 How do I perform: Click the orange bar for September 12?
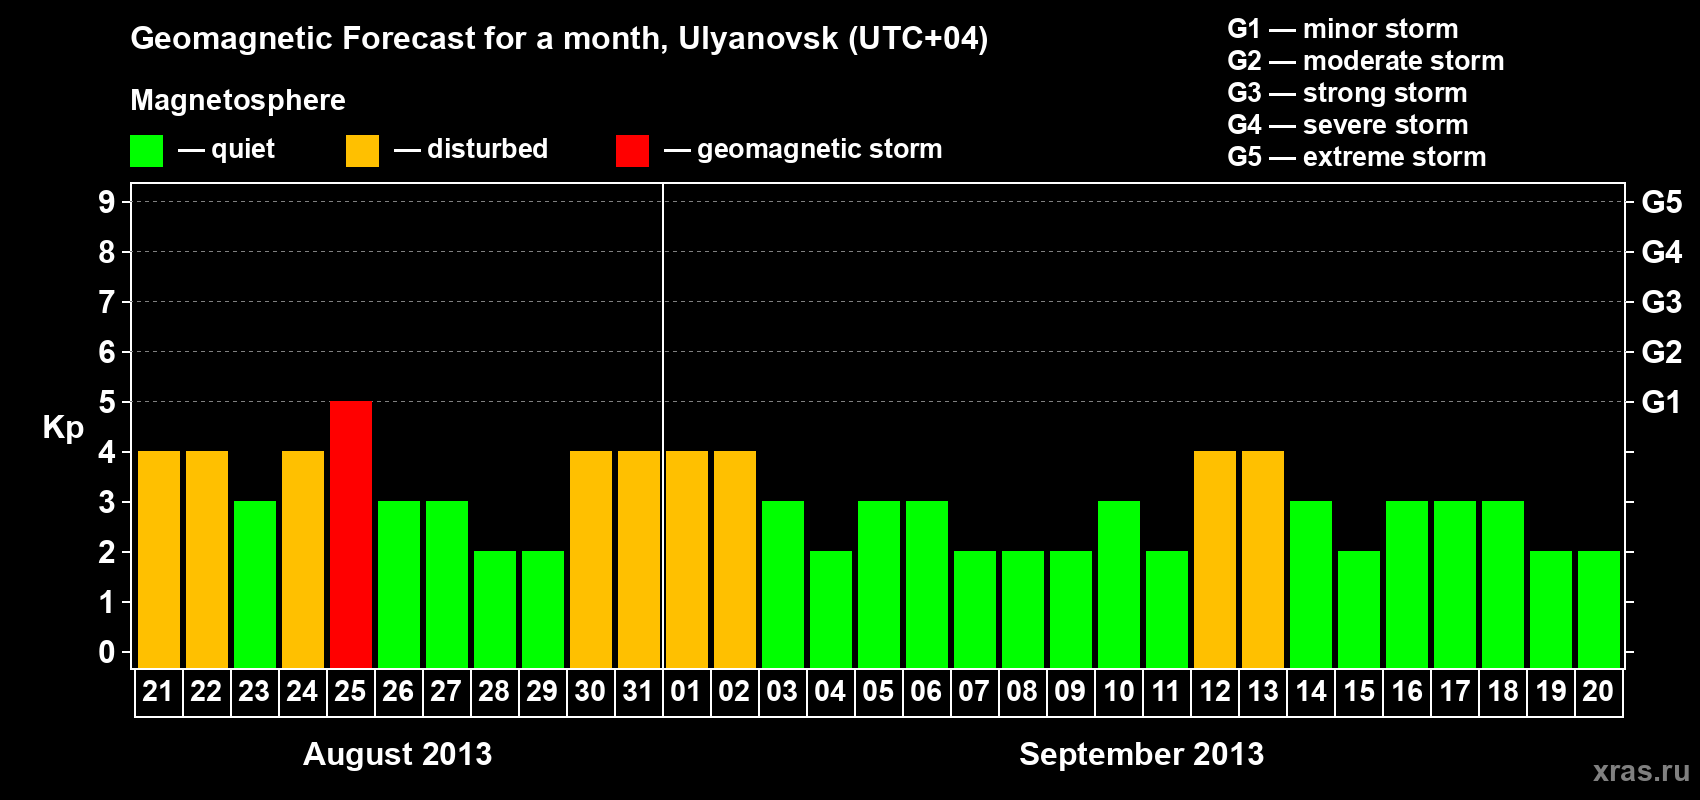tap(1215, 560)
